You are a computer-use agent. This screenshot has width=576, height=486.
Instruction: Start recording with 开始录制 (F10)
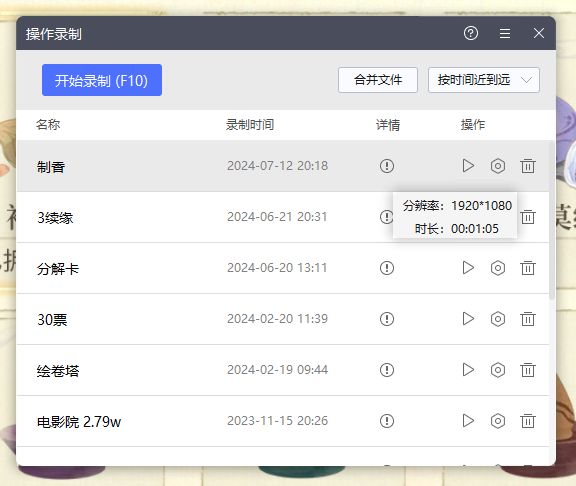click(102, 80)
